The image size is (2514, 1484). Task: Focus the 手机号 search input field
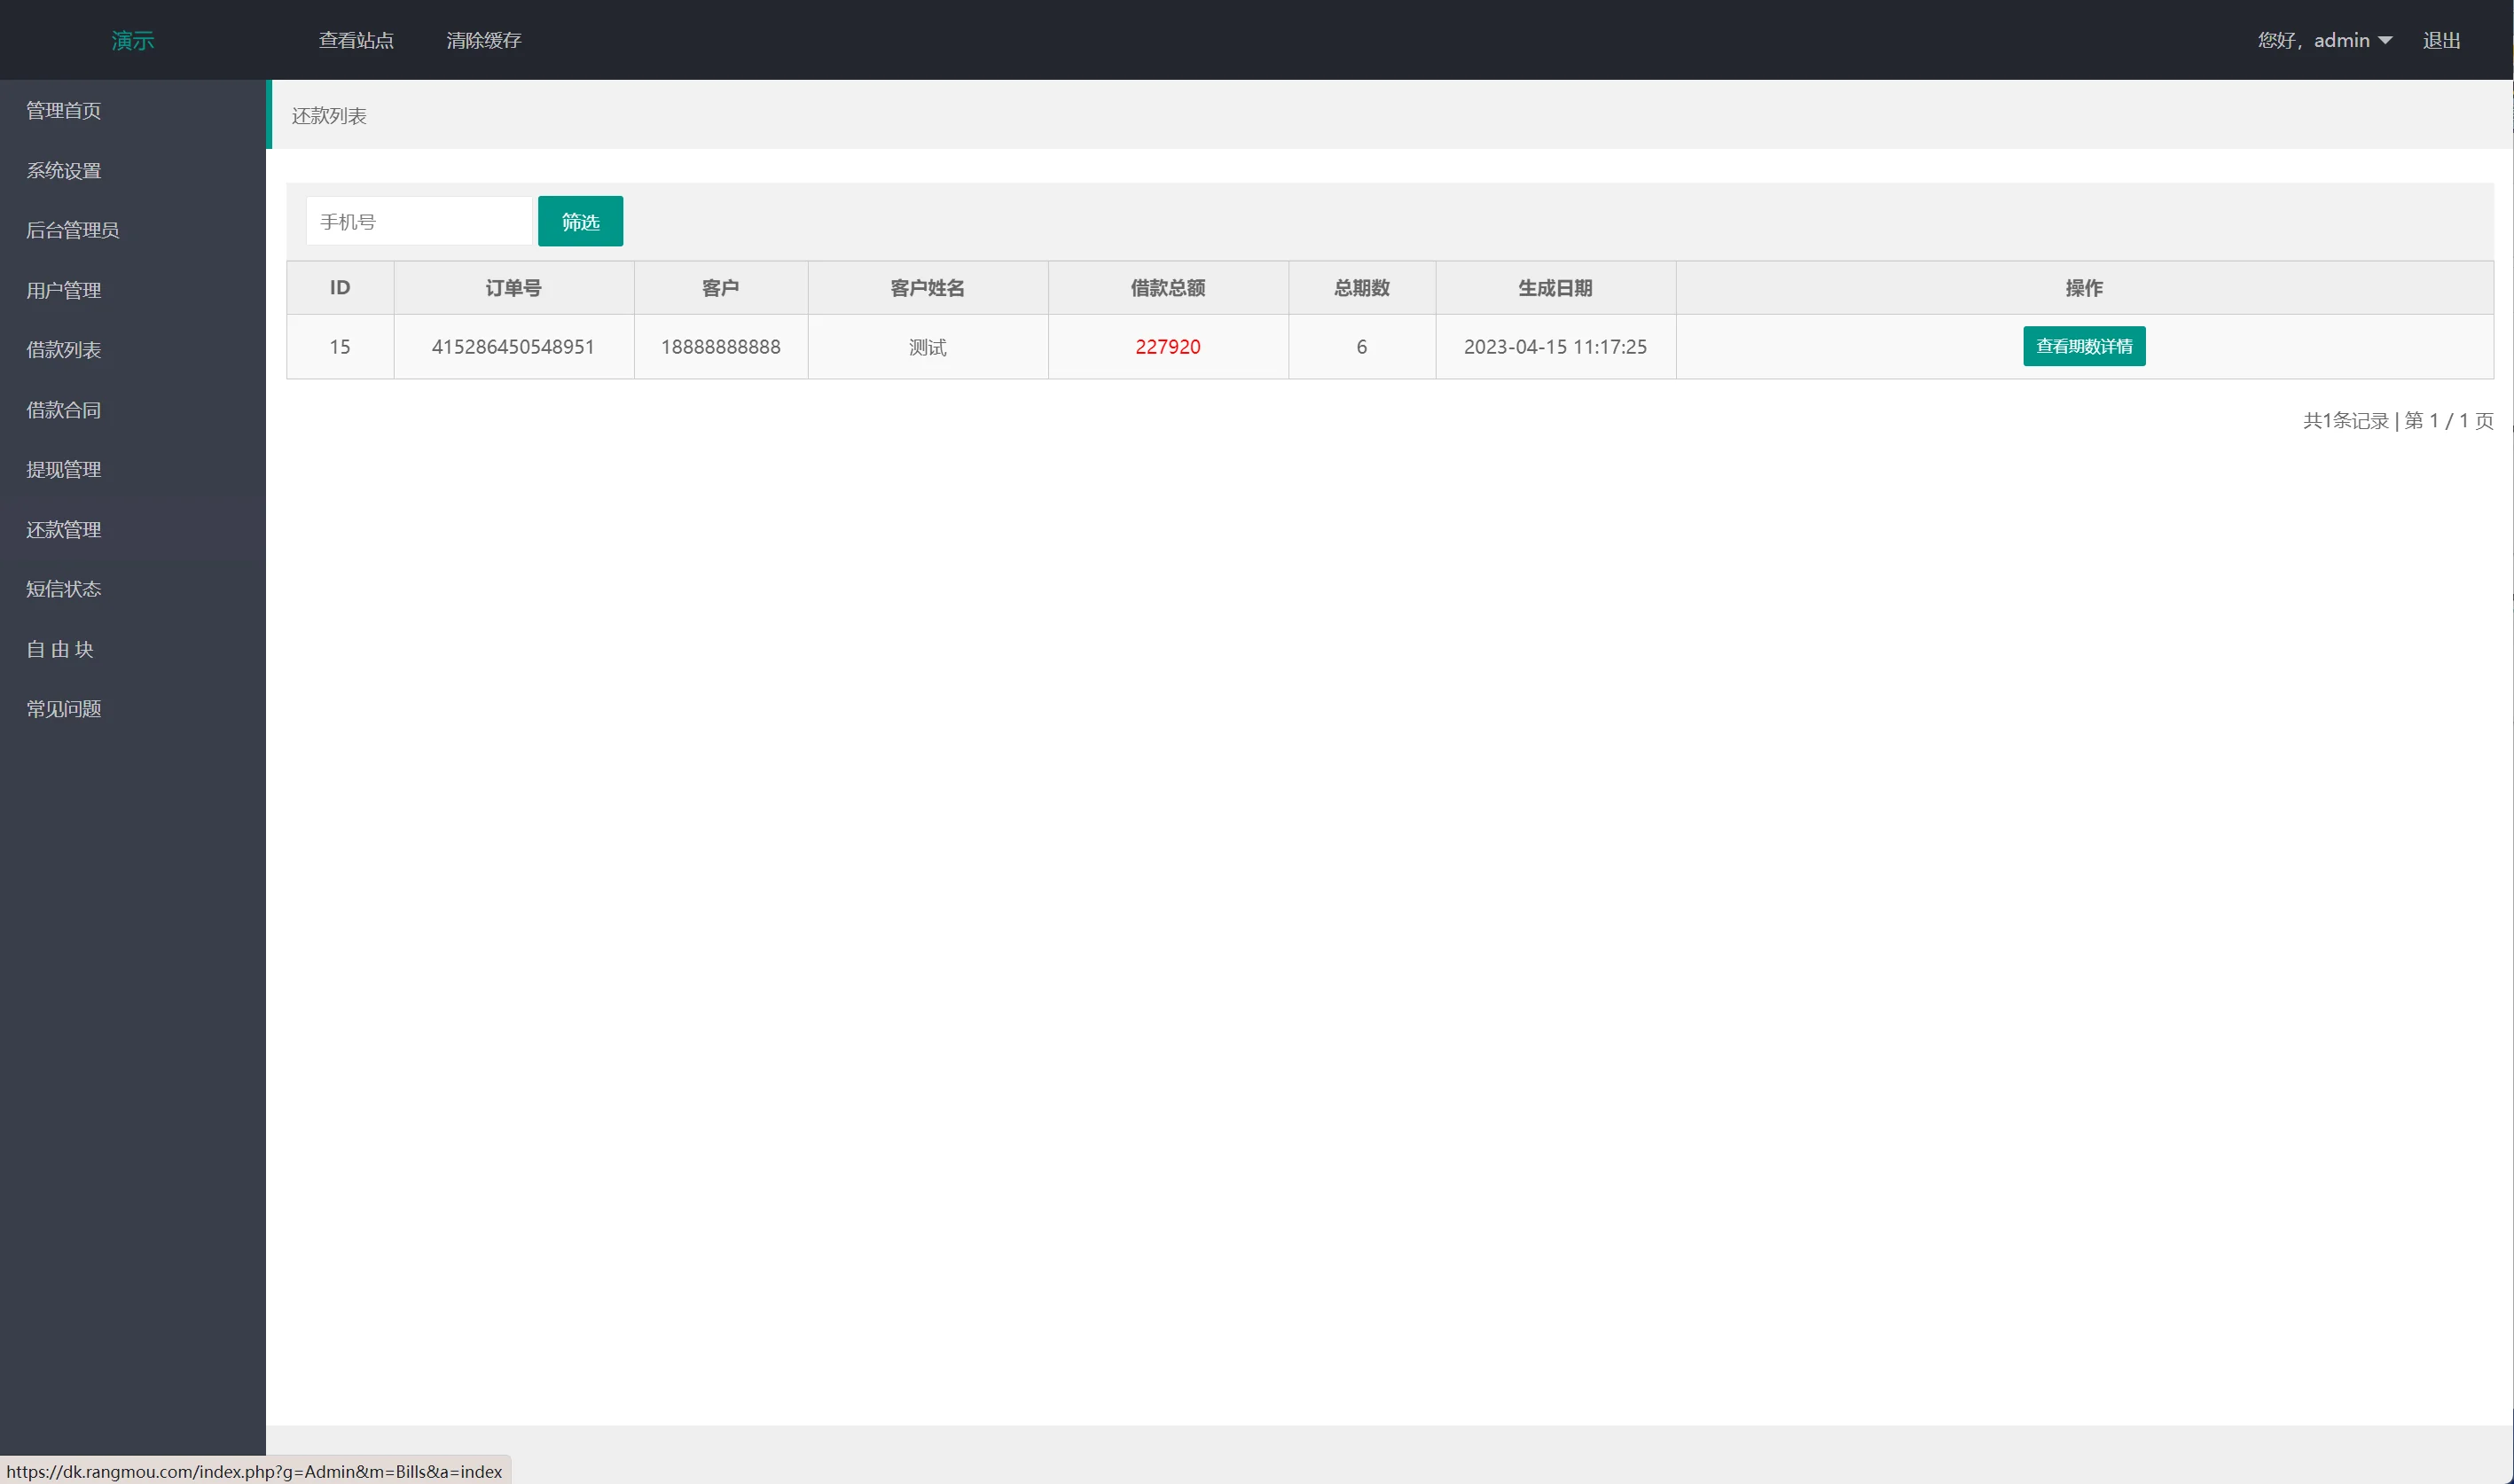pos(419,222)
